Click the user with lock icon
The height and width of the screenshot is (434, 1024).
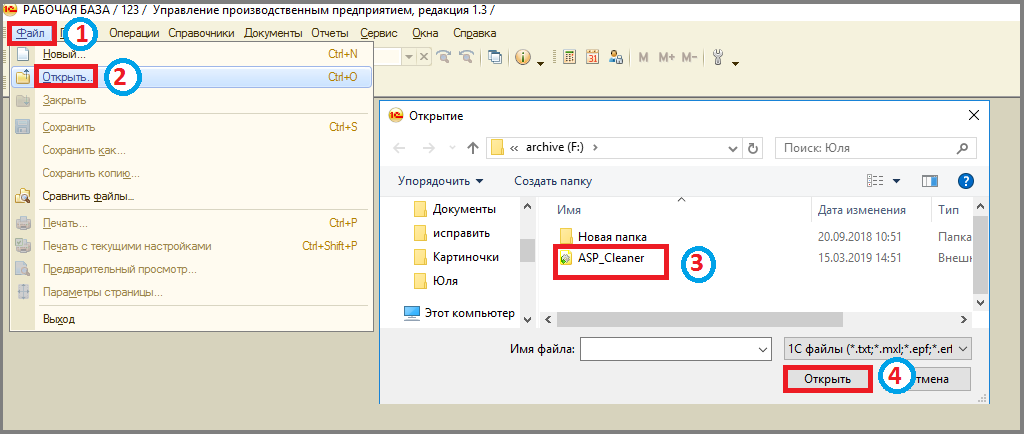(615, 57)
